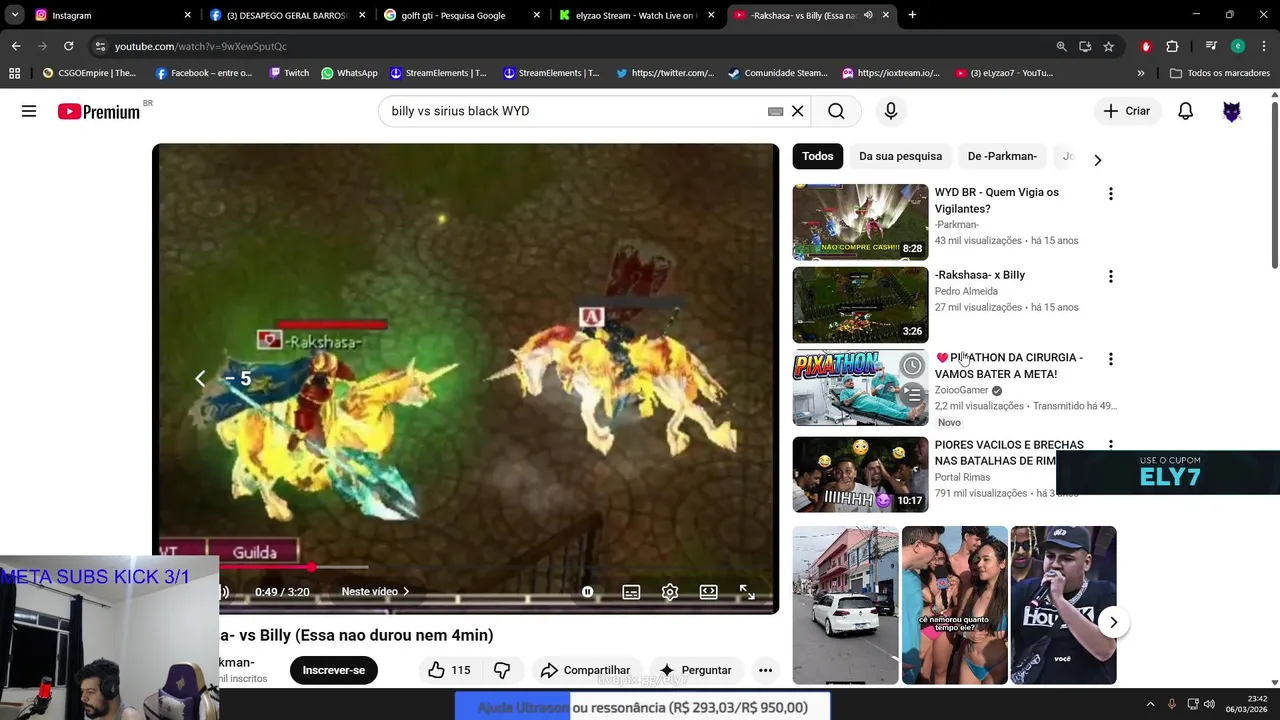Go back in Chrome
1280x720 pixels.
pyautogui.click(x=16, y=46)
